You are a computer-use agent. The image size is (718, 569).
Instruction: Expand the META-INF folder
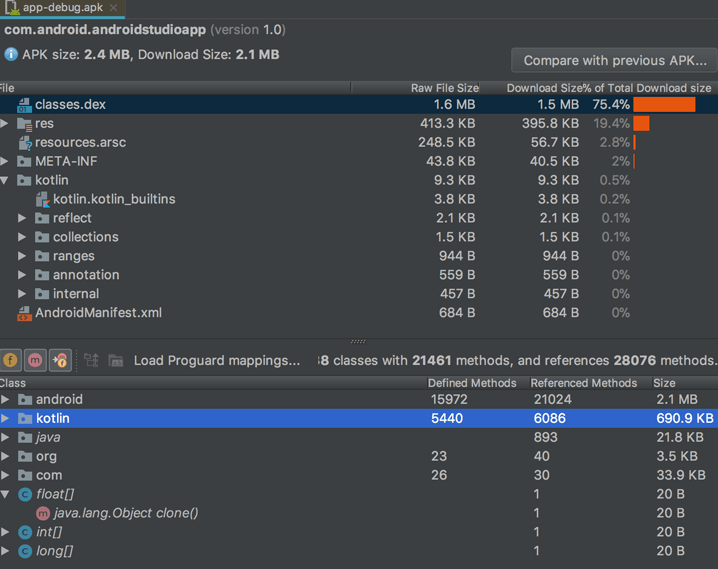(5, 161)
